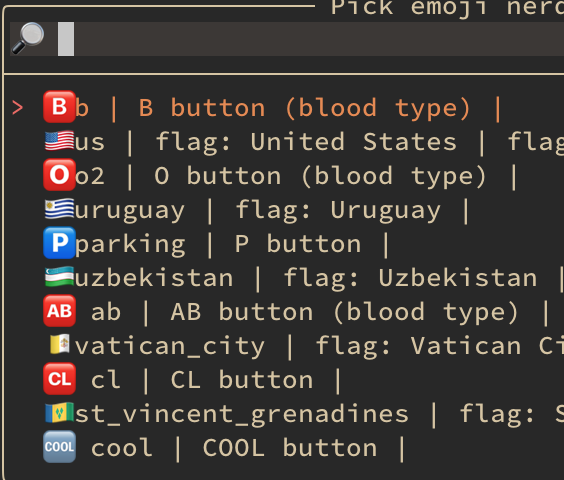The width and height of the screenshot is (564, 480).
Task: Focus the emoji search input field
Action: (x=287, y=39)
